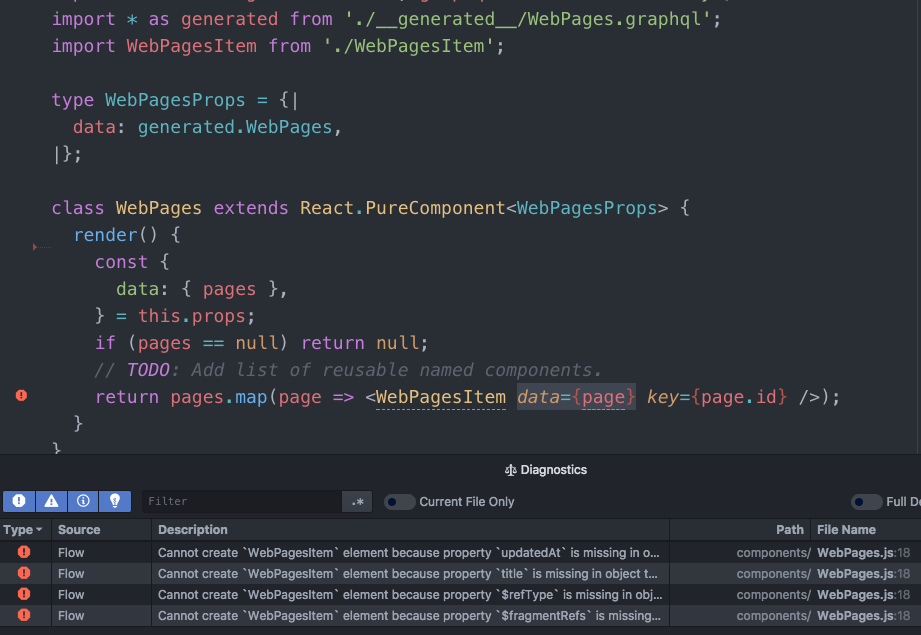Image resolution: width=921 pixels, height=635 pixels.
Task: Click the underlined WebPagesItem identifier in code
Action: [x=440, y=396]
